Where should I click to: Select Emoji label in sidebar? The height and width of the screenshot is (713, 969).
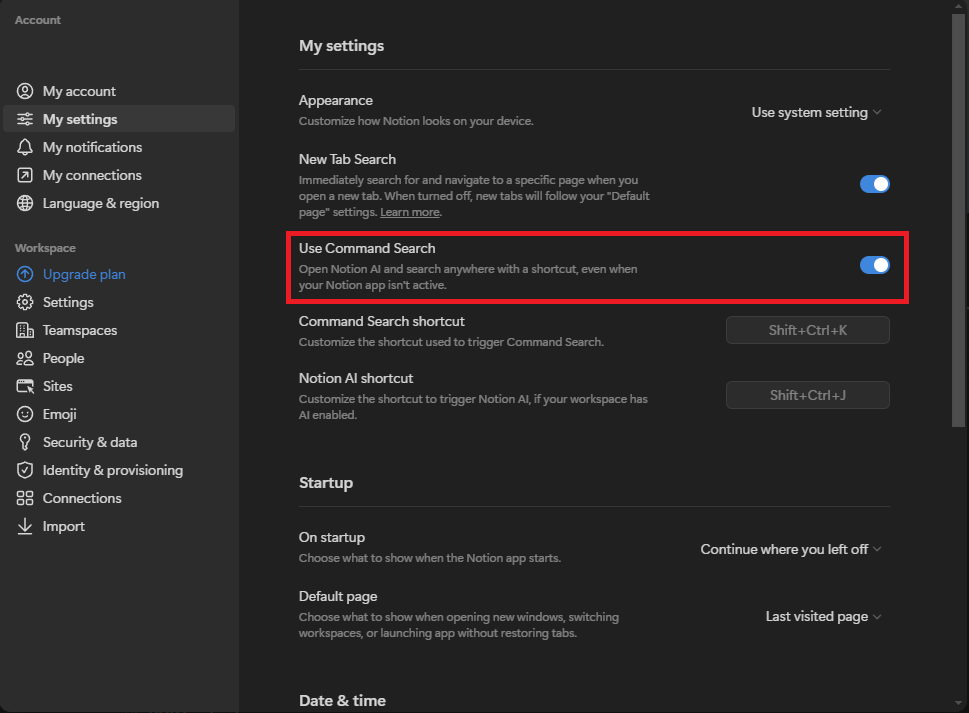point(59,414)
